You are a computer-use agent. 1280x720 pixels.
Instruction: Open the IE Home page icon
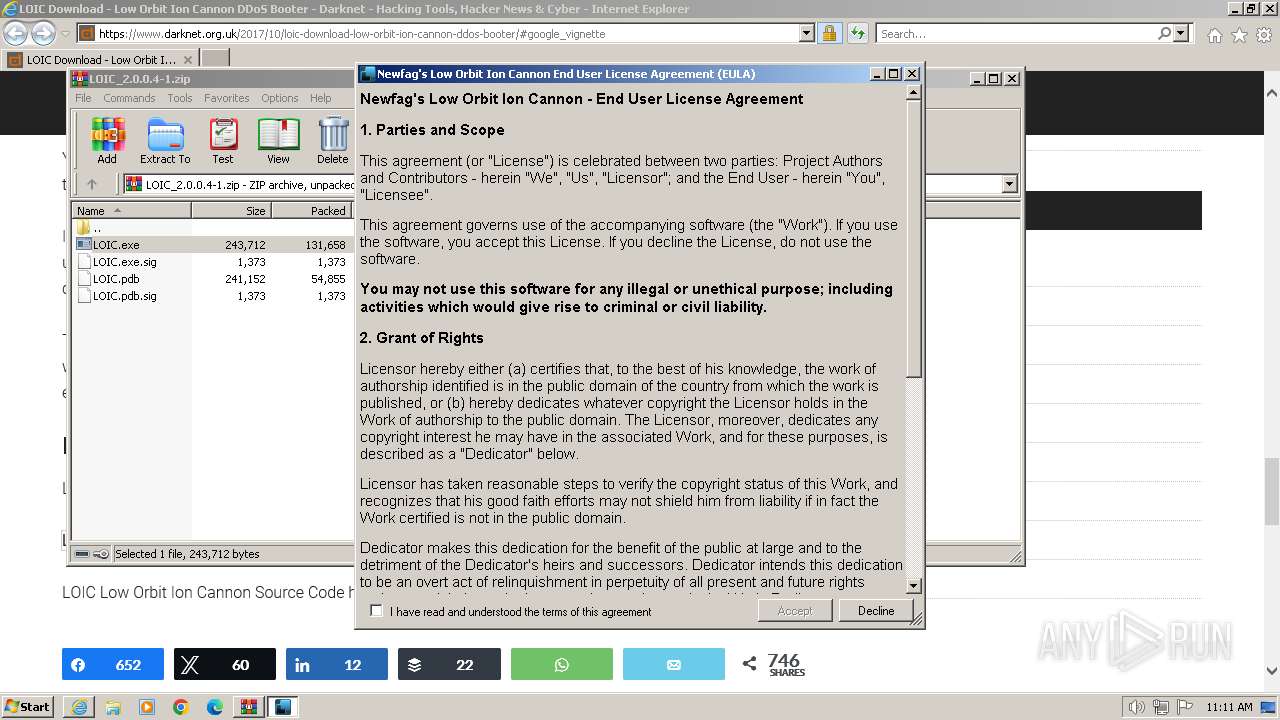tap(1214, 35)
